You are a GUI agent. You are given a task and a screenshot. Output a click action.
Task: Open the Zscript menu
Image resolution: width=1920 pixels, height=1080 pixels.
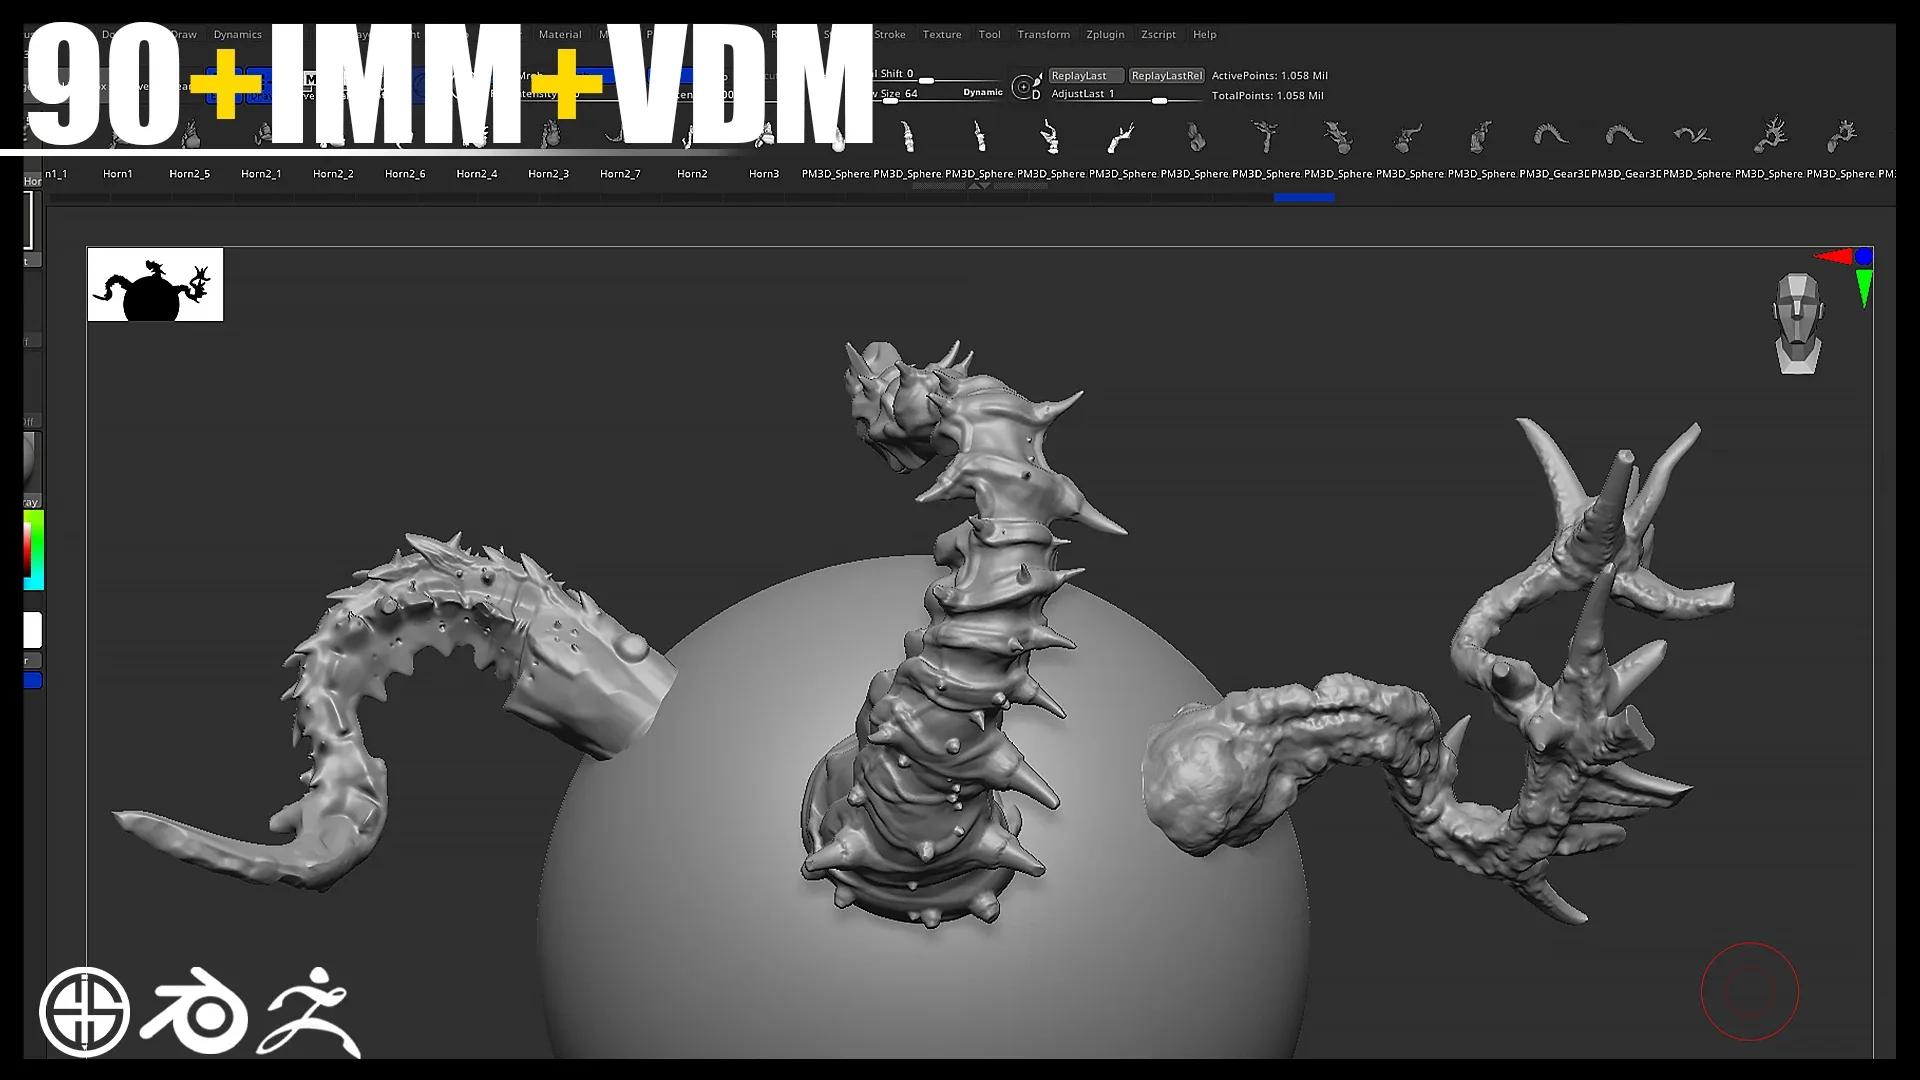(x=1158, y=34)
